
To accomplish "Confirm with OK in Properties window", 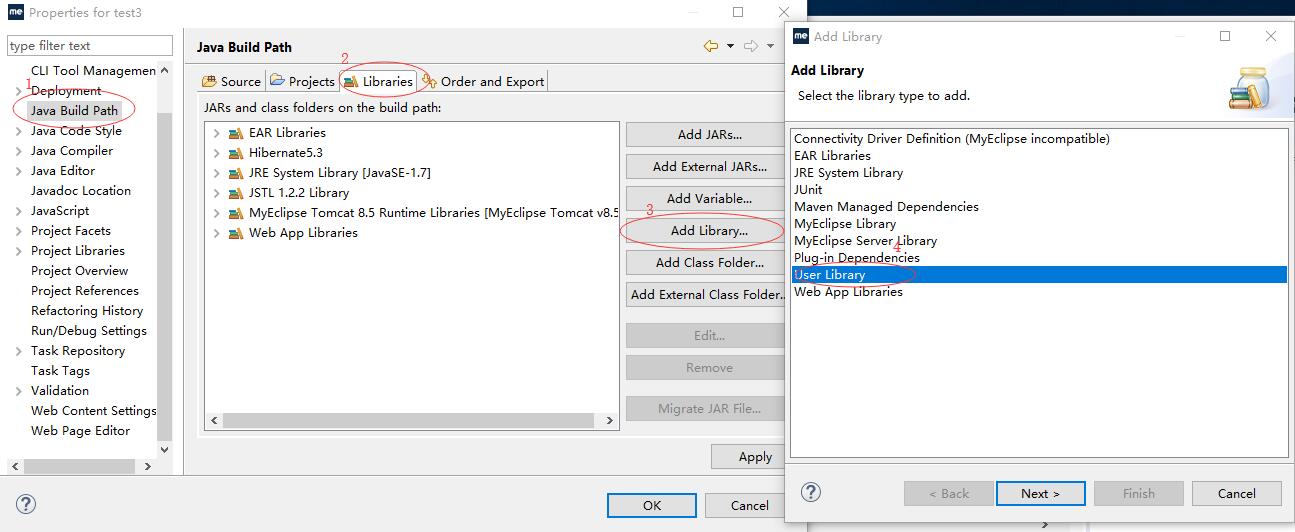I will [x=652, y=505].
